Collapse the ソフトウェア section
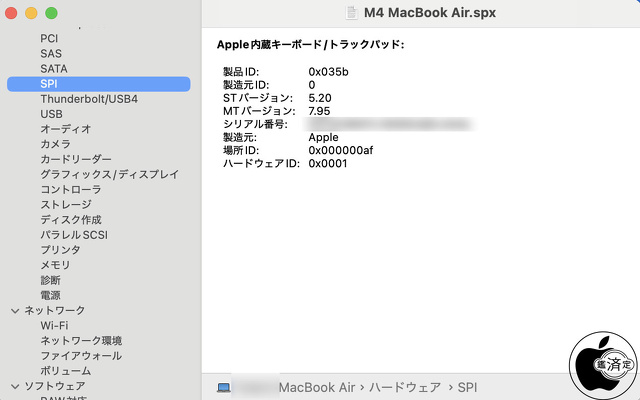This screenshot has height=400, width=640. 15,386
